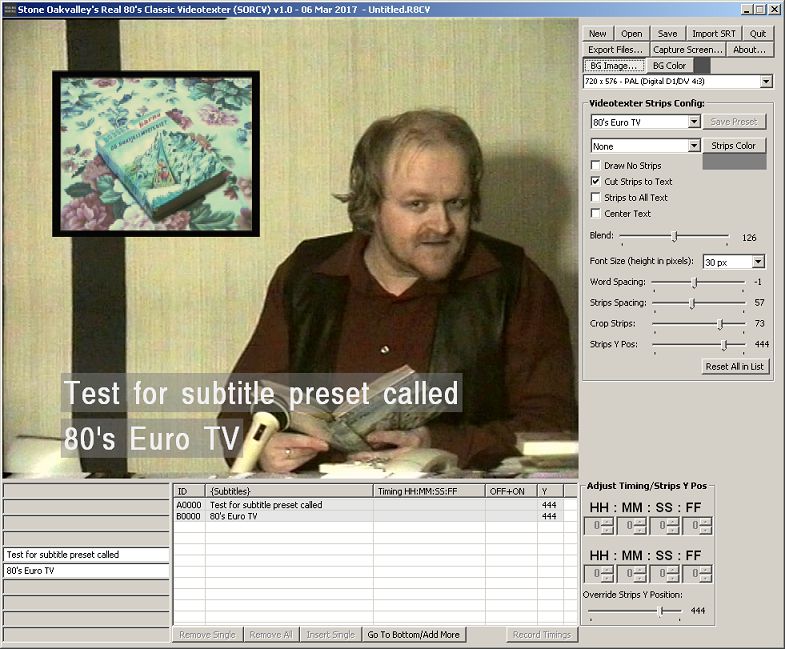785x649 pixels.
Task: Click the Reset All in List button
Action: (734, 366)
